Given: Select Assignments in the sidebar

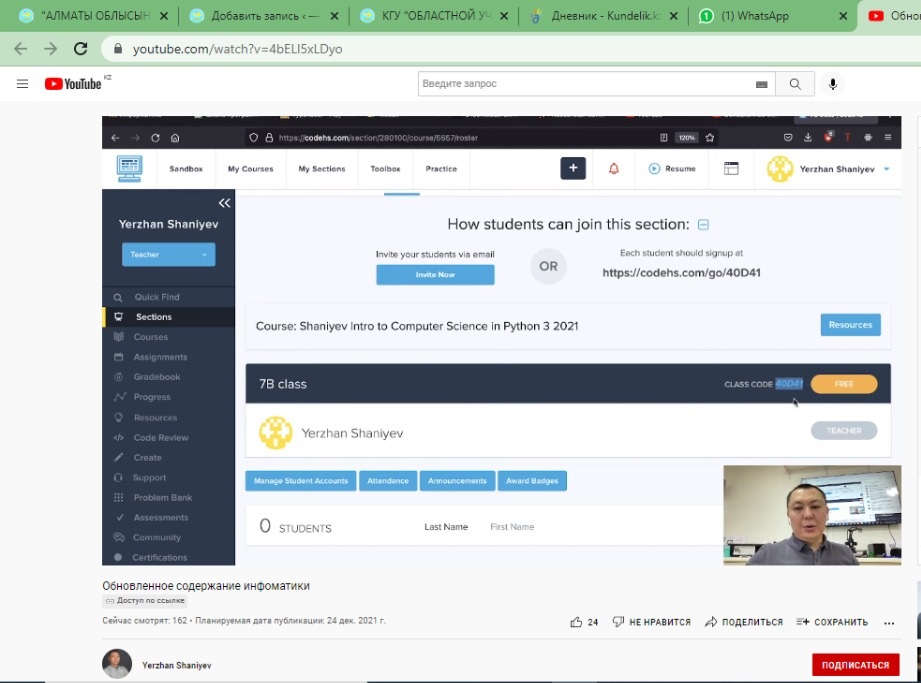Looking at the screenshot, I should click(x=160, y=356).
